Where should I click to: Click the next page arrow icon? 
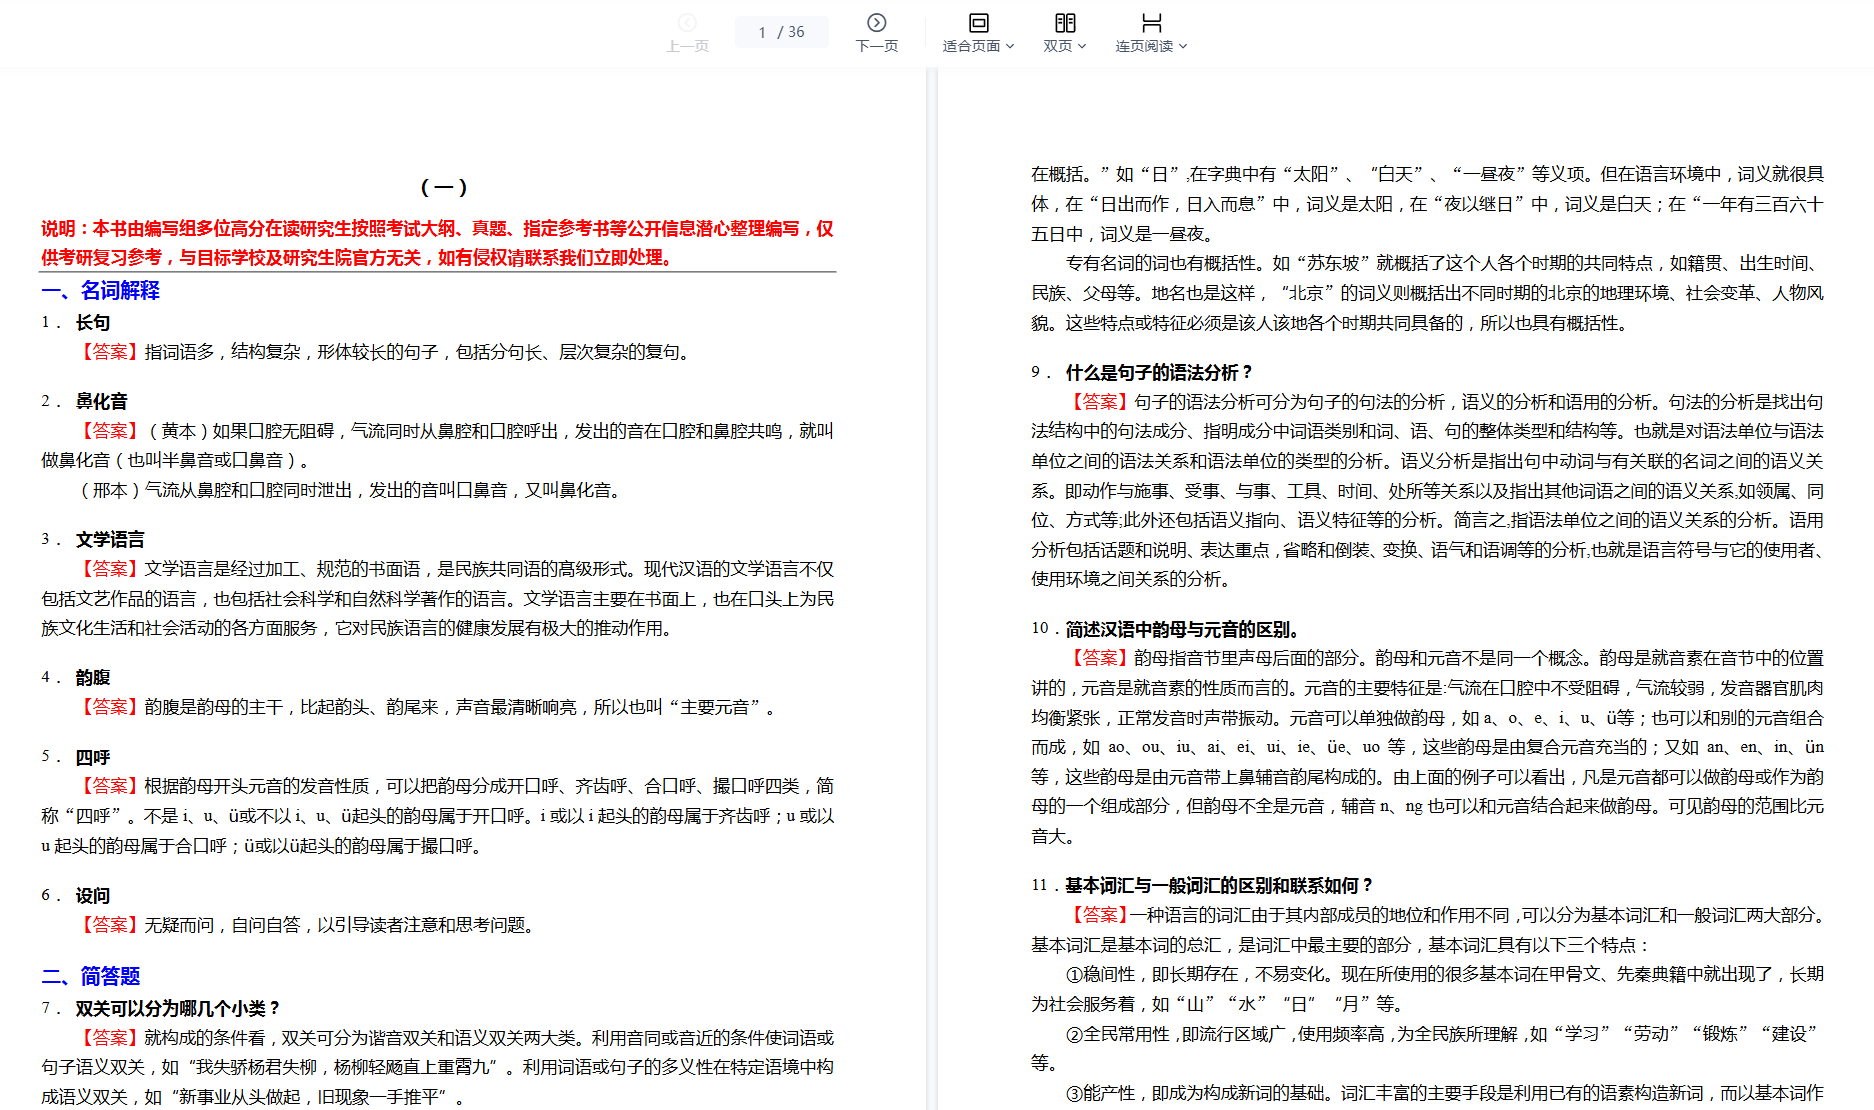pyautogui.click(x=876, y=22)
